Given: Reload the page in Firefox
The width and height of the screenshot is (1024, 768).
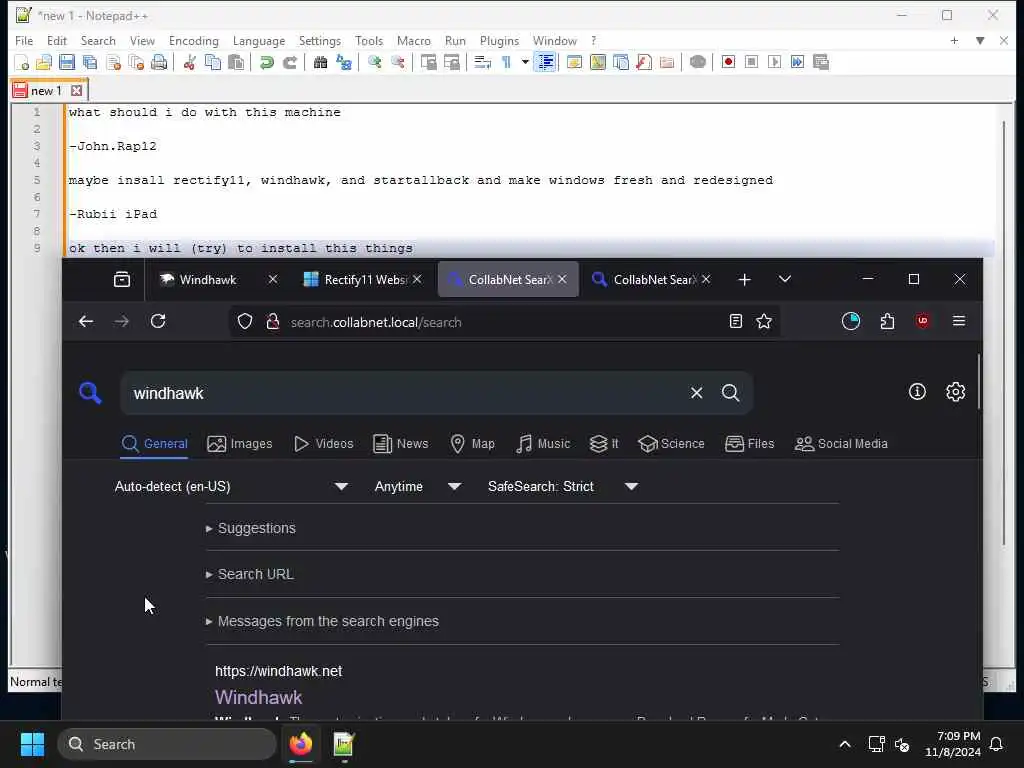Looking at the screenshot, I should click(x=158, y=321).
